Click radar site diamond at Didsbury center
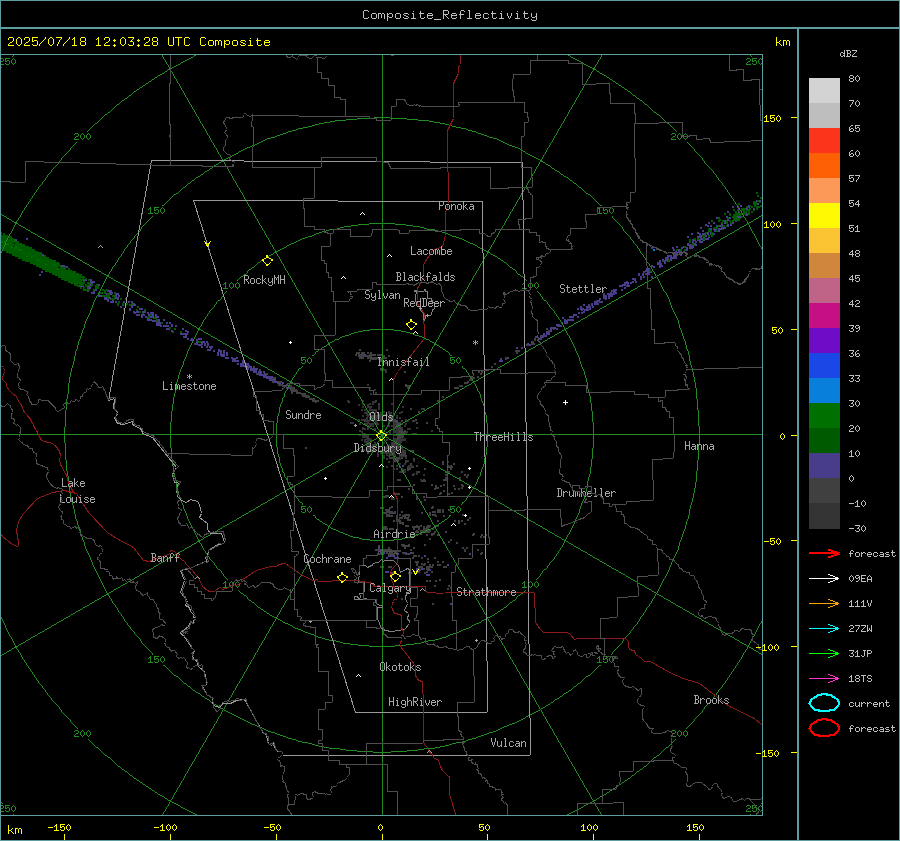Screen dimensions: 900x841 click(381, 436)
